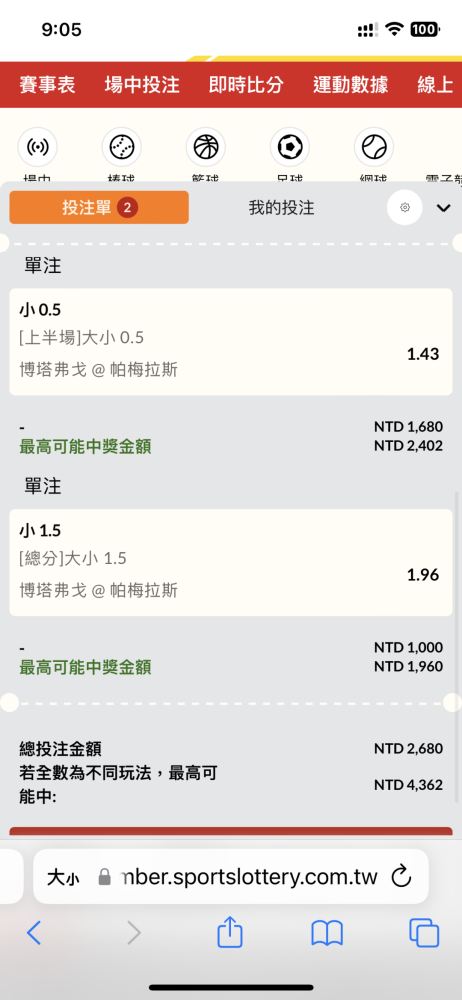The height and width of the screenshot is (1000, 462).
Task: Tap the 小 1.5 bet selection card
Action: [230, 562]
